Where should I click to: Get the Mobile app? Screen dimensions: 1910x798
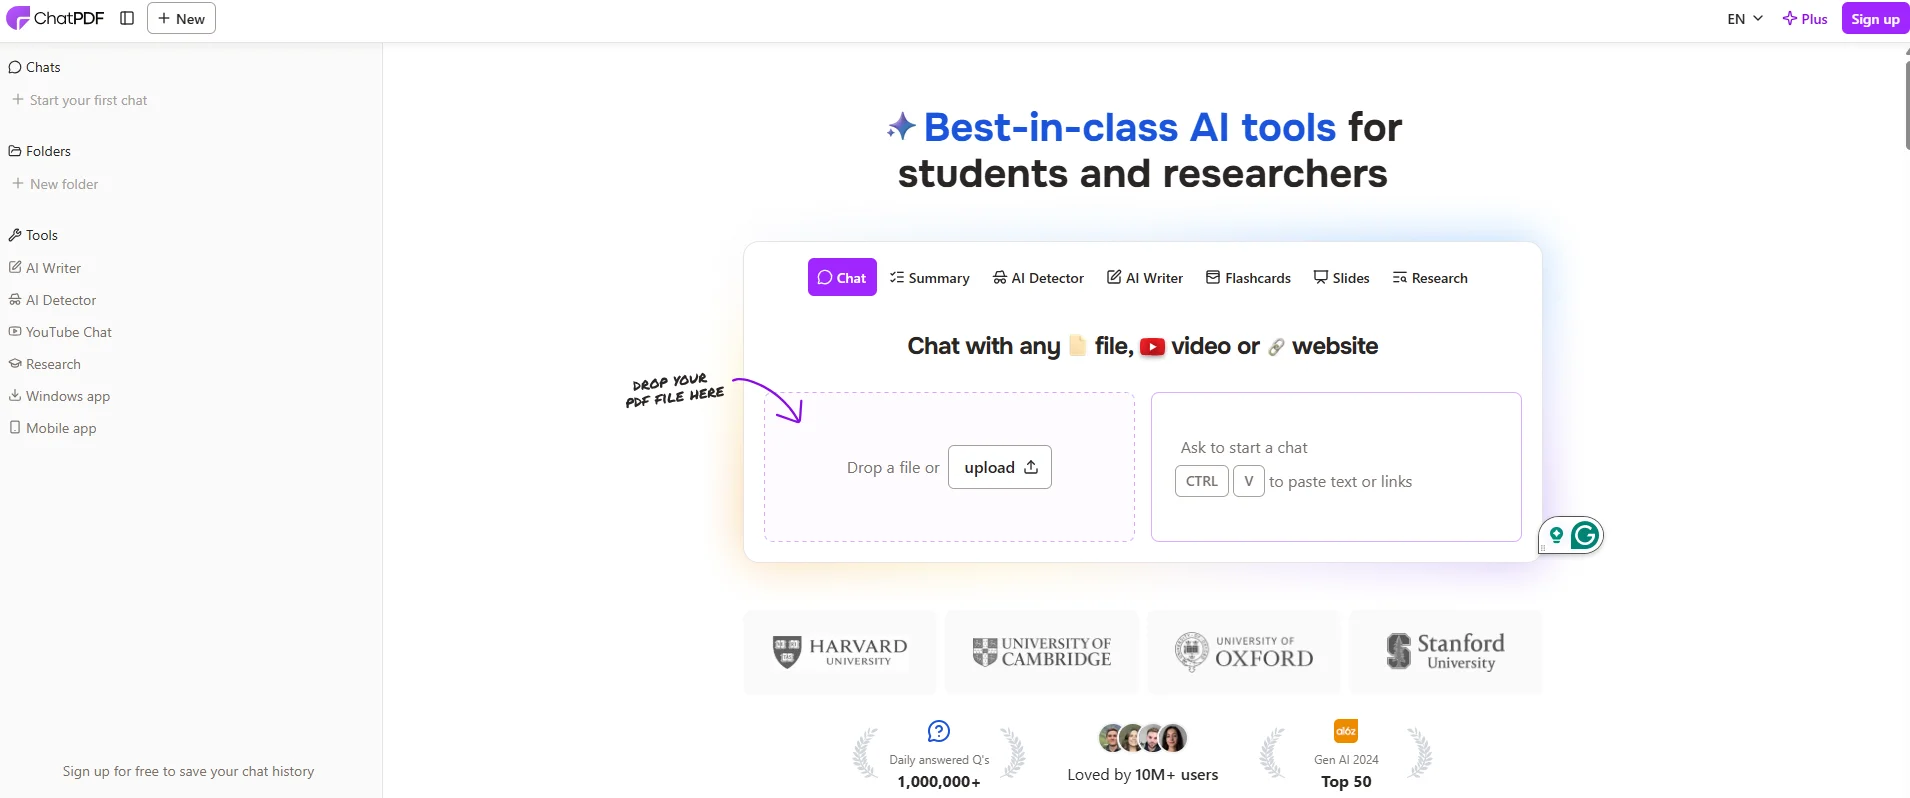pos(61,428)
